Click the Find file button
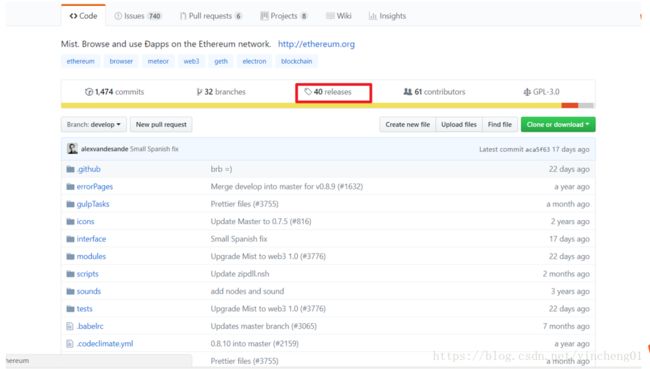 500,124
